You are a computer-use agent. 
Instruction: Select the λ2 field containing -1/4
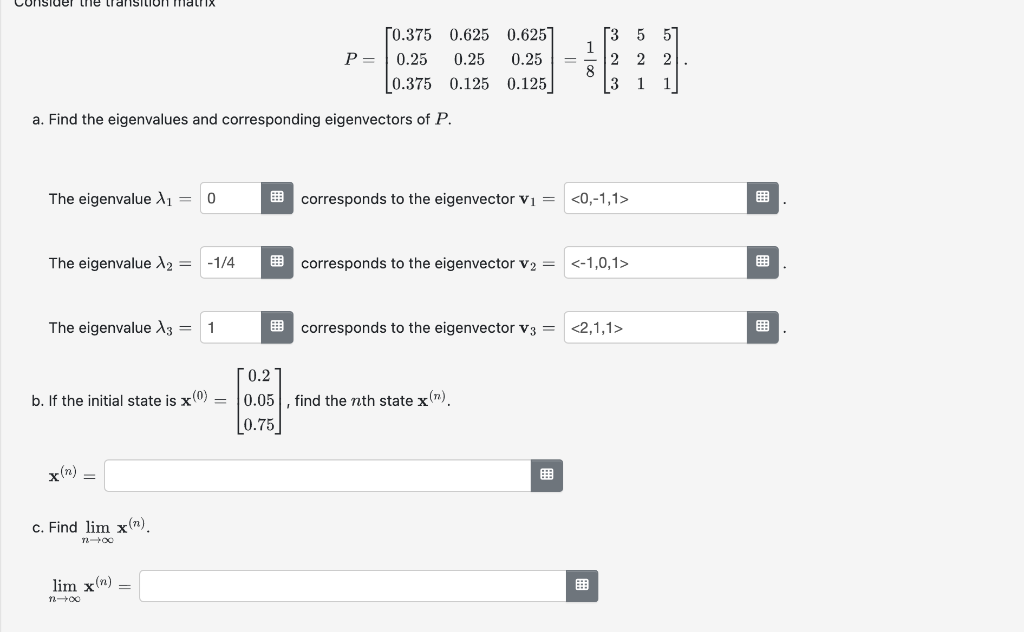pos(230,263)
